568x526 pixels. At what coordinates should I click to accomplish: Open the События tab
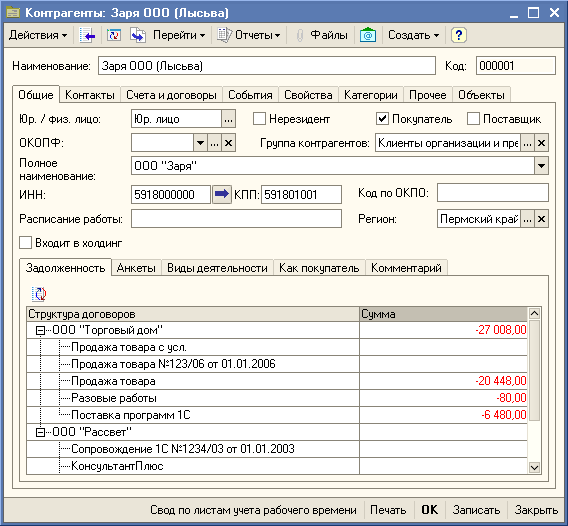pyautogui.click(x=250, y=95)
